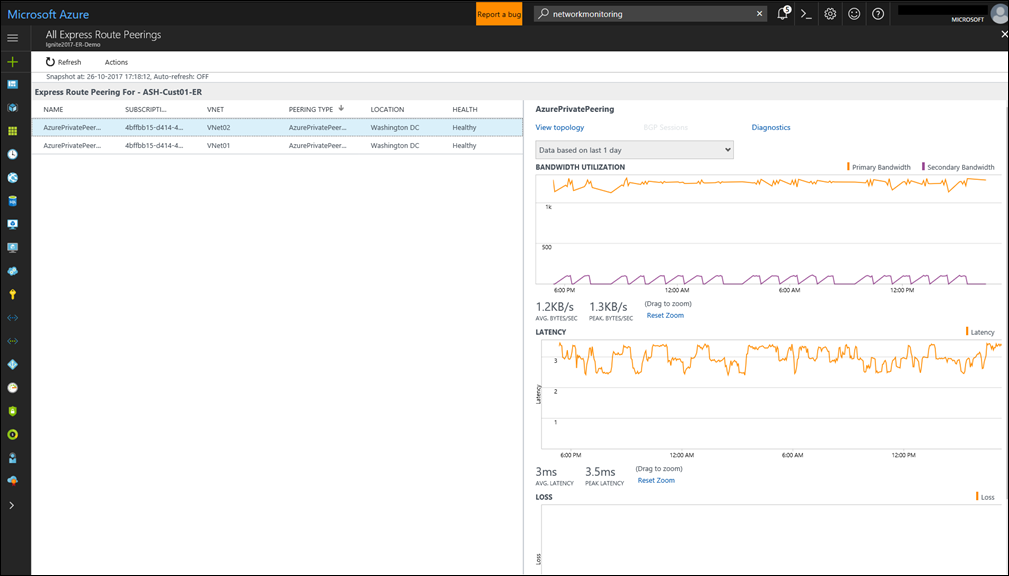Click Reset Zoom under bandwidth chart
The height and width of the screenshot is (576, 1009).
coord(664,316)
